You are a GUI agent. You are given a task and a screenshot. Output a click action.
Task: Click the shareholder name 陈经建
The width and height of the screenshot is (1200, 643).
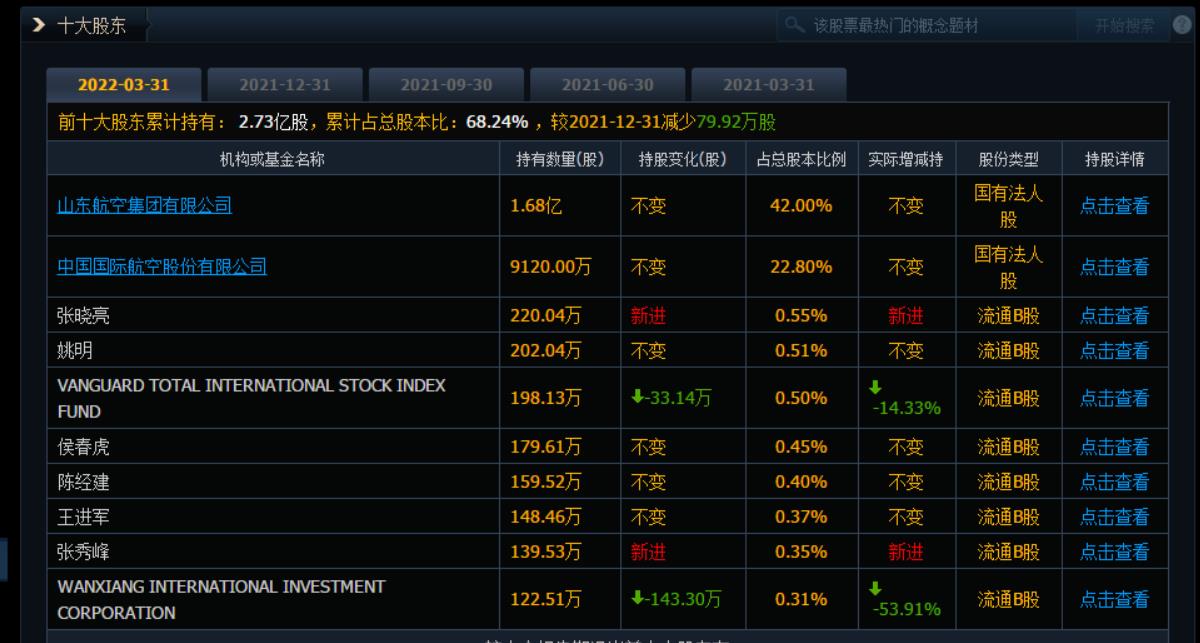click(x=83, y=482)
